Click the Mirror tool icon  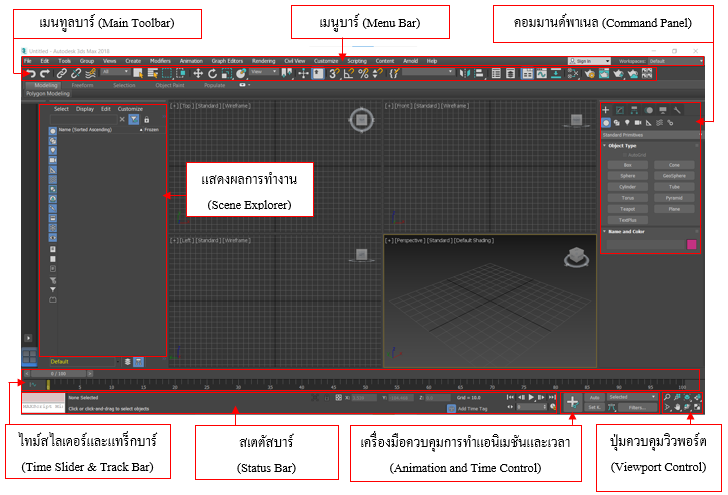pyautogui.click(x=464, y=73)
